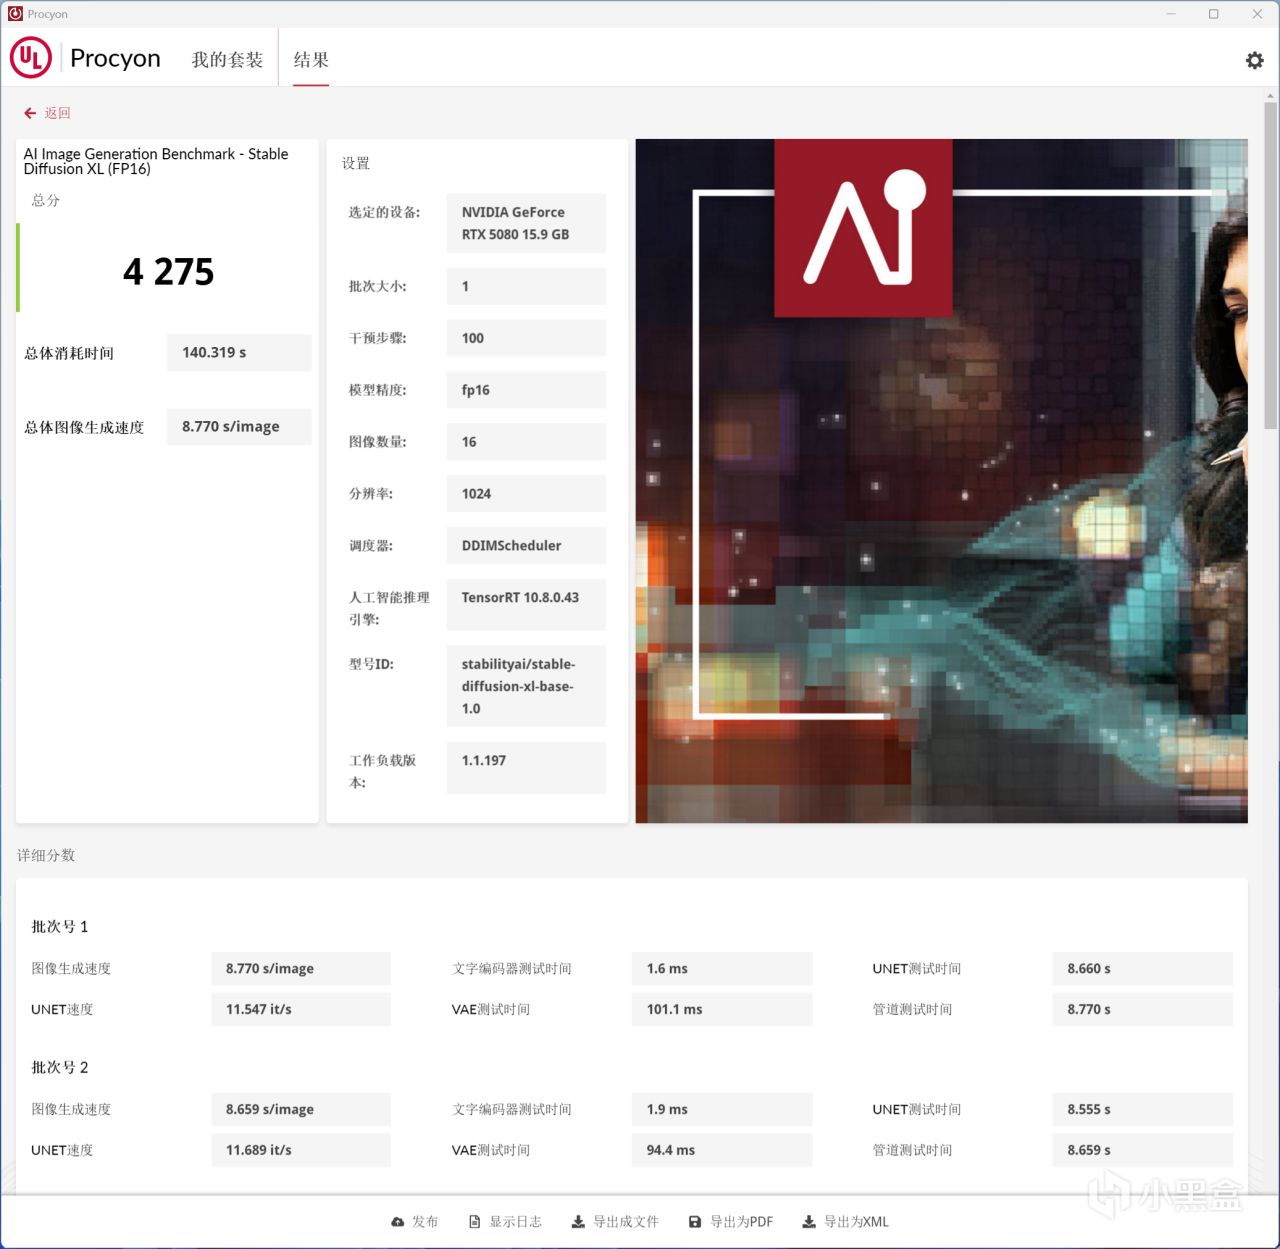Click the show log document icon

point(475,1222)
